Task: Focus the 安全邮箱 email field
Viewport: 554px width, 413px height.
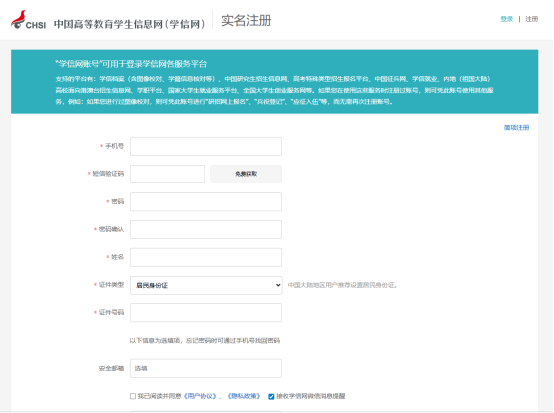Action: click(206, 368)
